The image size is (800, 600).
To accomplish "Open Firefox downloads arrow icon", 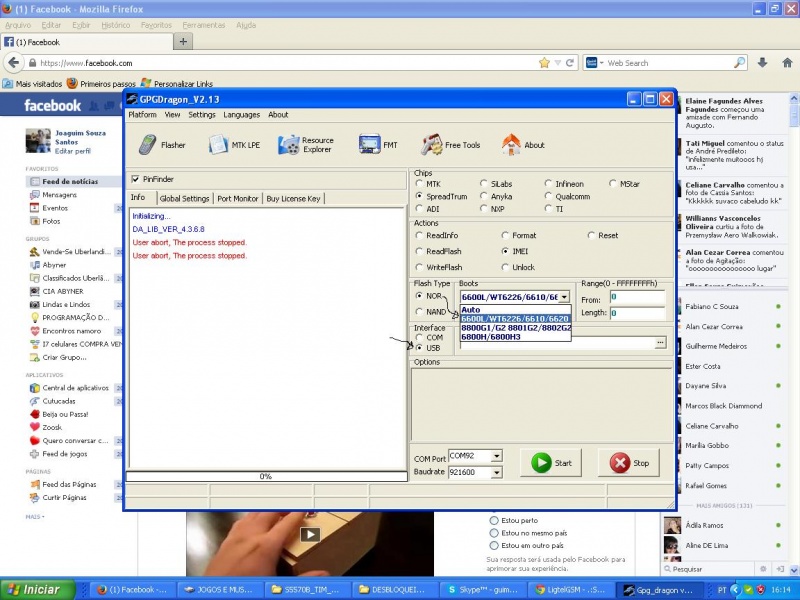I will coord(762,63).
